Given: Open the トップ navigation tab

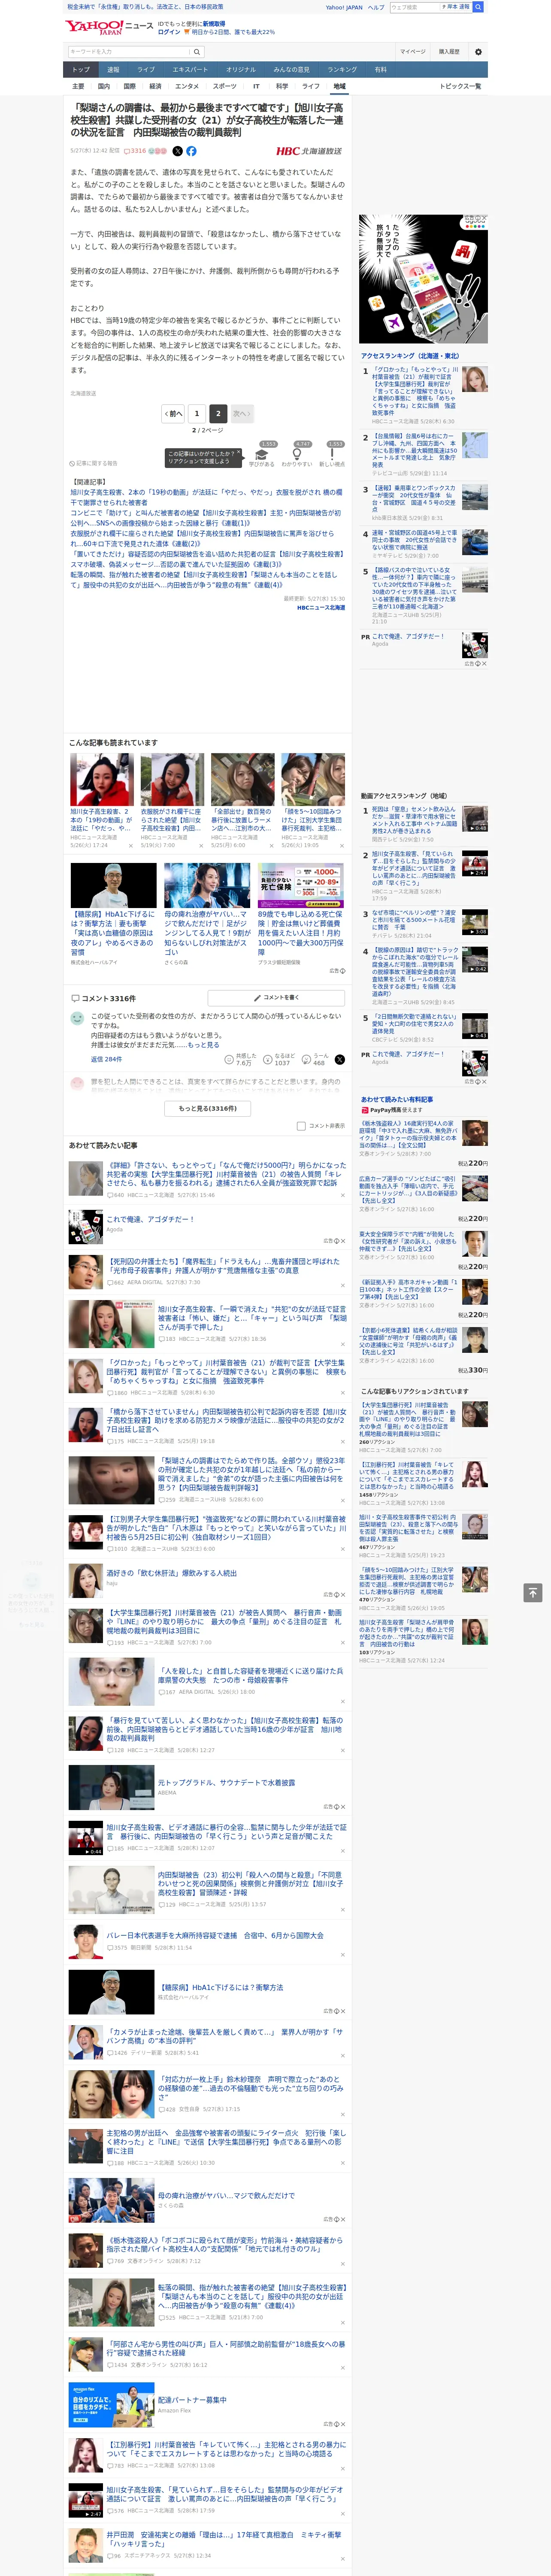Looking at the screenshot, I should [x=81, y=70].
